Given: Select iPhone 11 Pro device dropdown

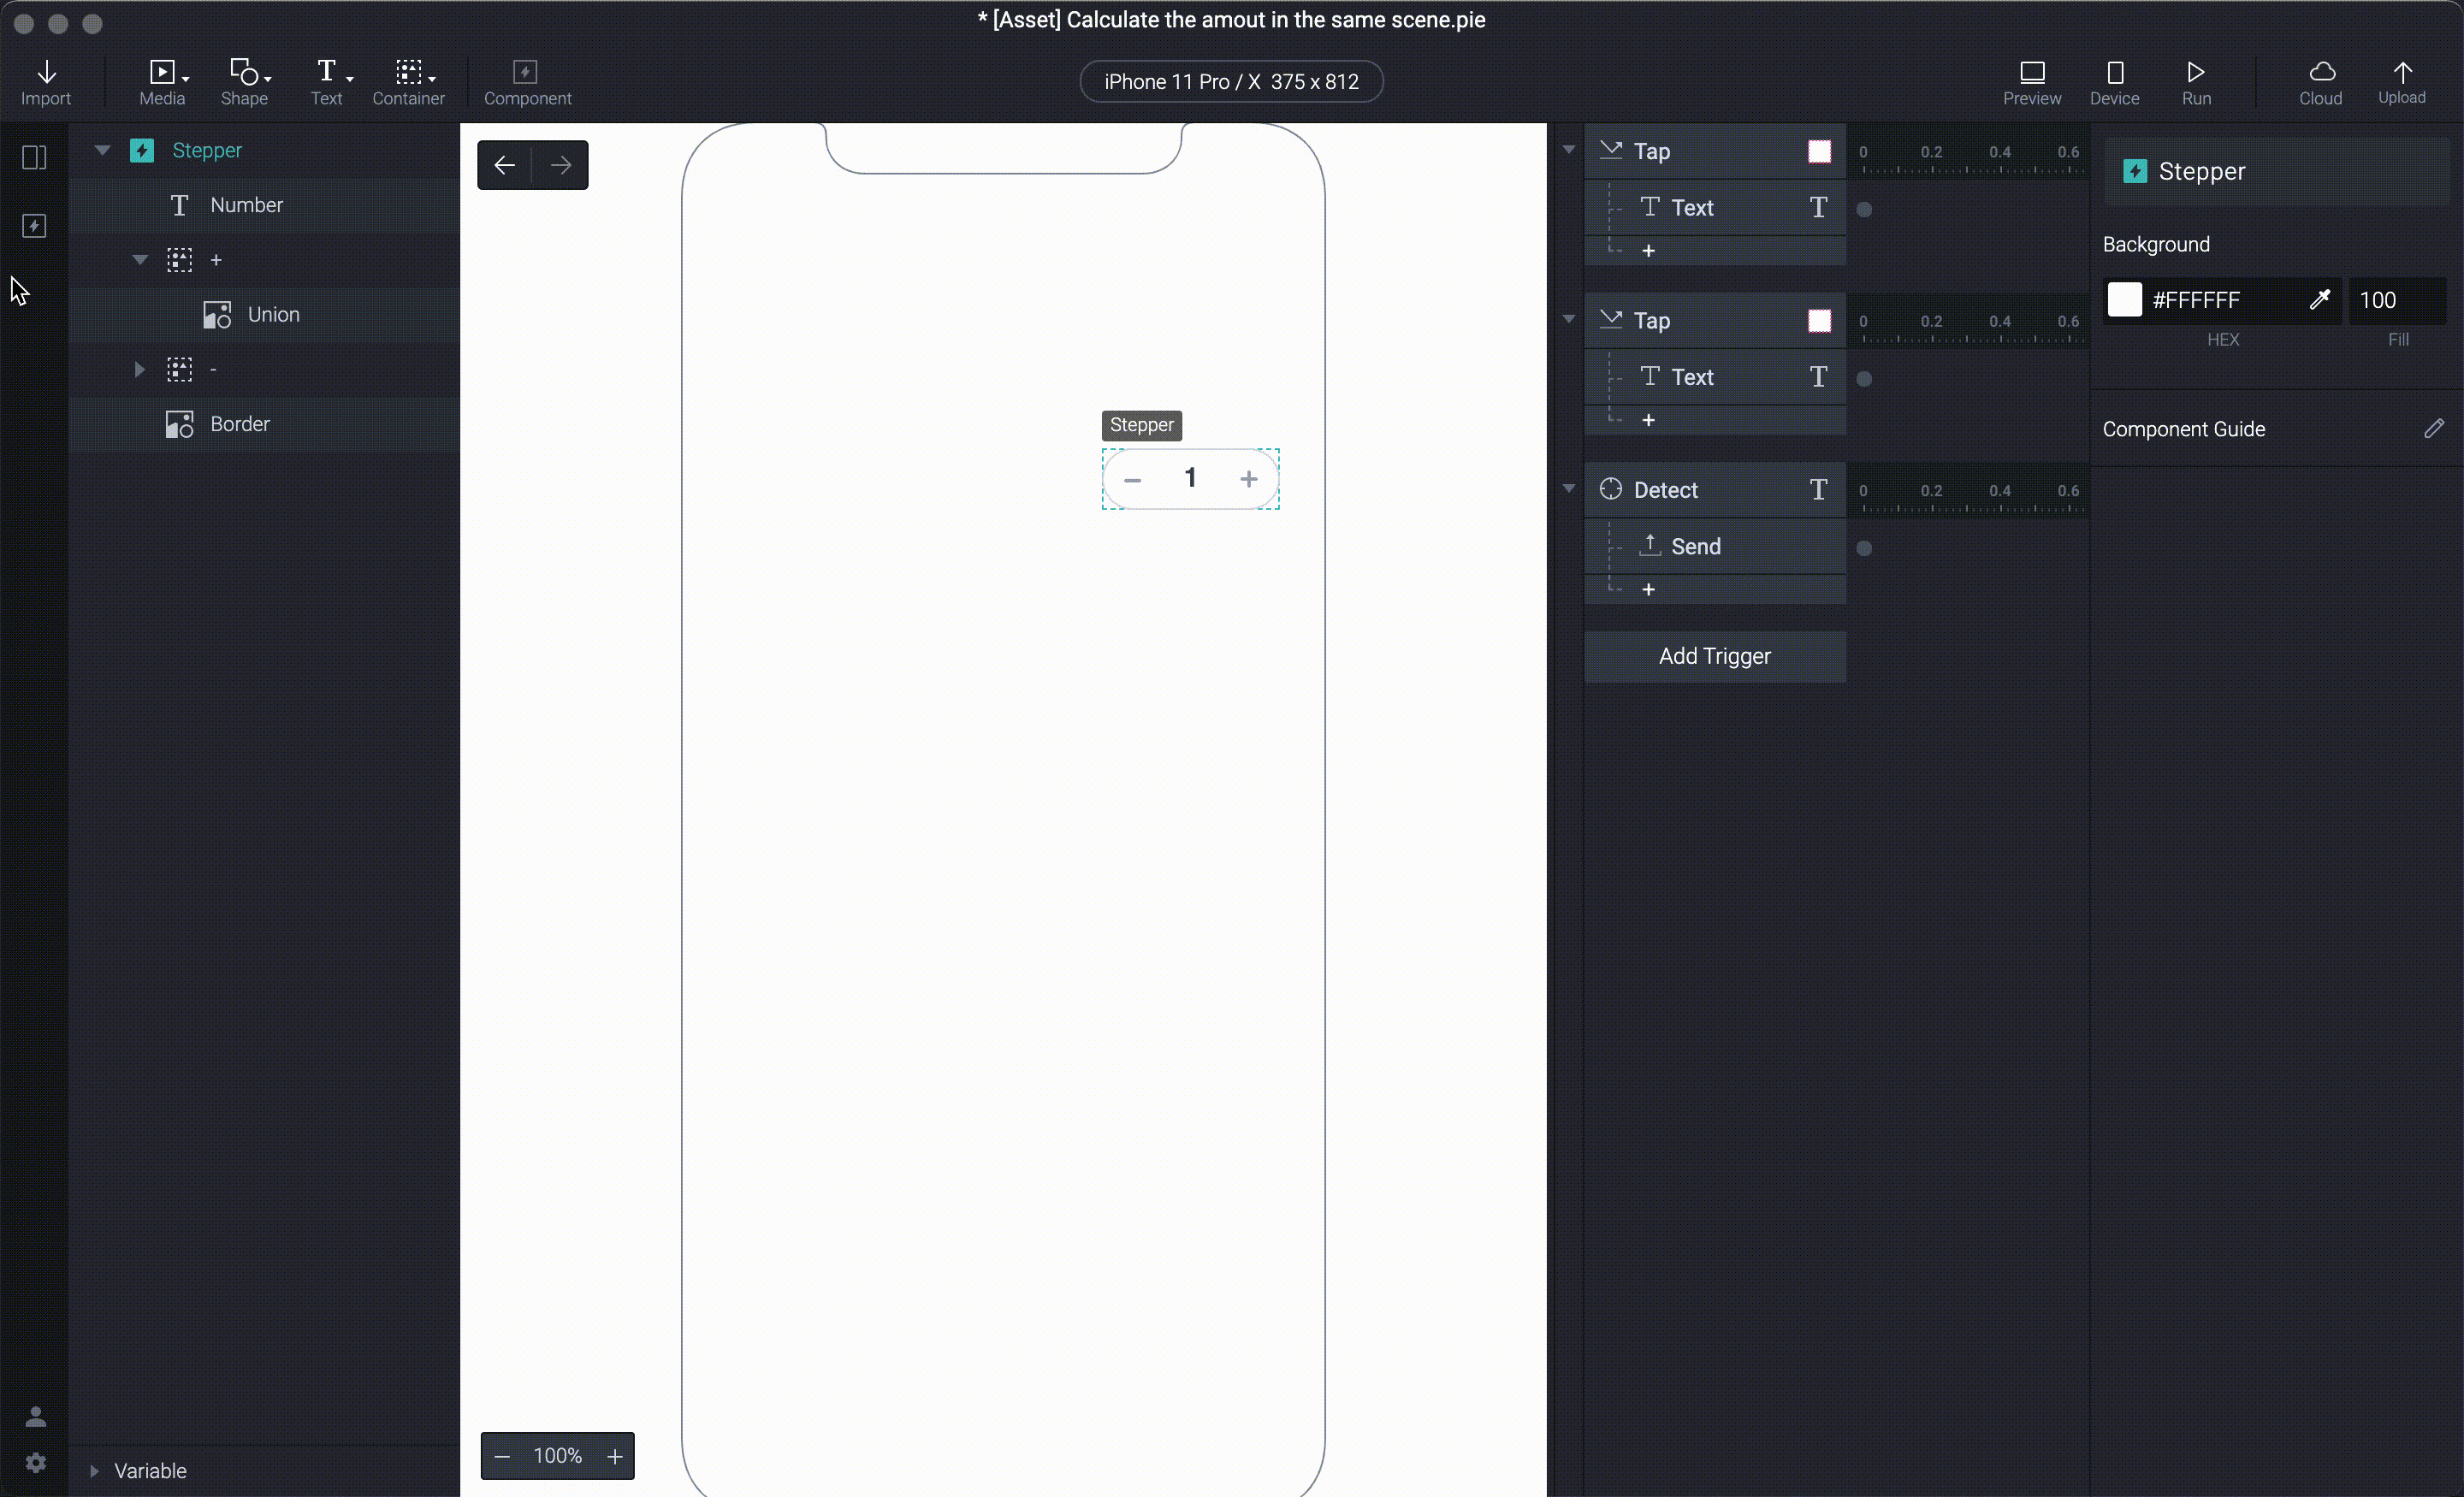Looking at the screenshot, I should (1232, 81).
